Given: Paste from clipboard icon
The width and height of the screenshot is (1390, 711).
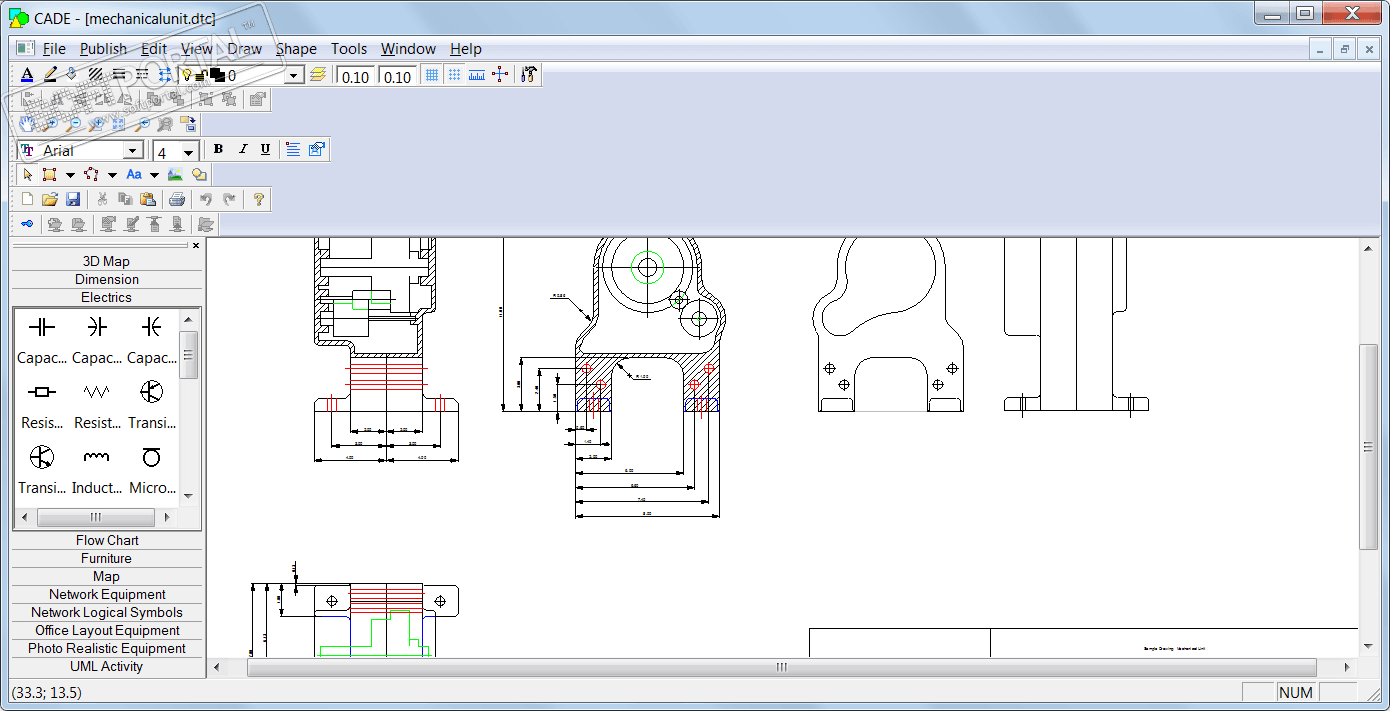Looking at the screenshot, I should tap(148, 199).
